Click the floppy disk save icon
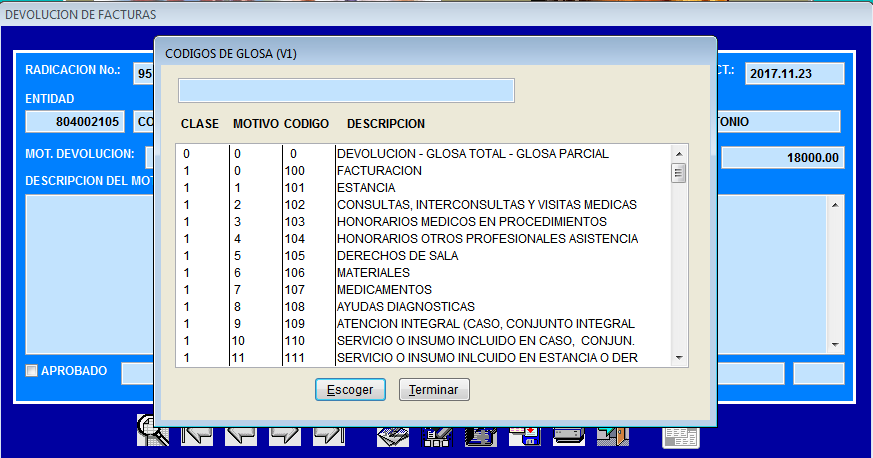Image resolution: width=873 pixels, height=458 pixels. pos(525,436)
